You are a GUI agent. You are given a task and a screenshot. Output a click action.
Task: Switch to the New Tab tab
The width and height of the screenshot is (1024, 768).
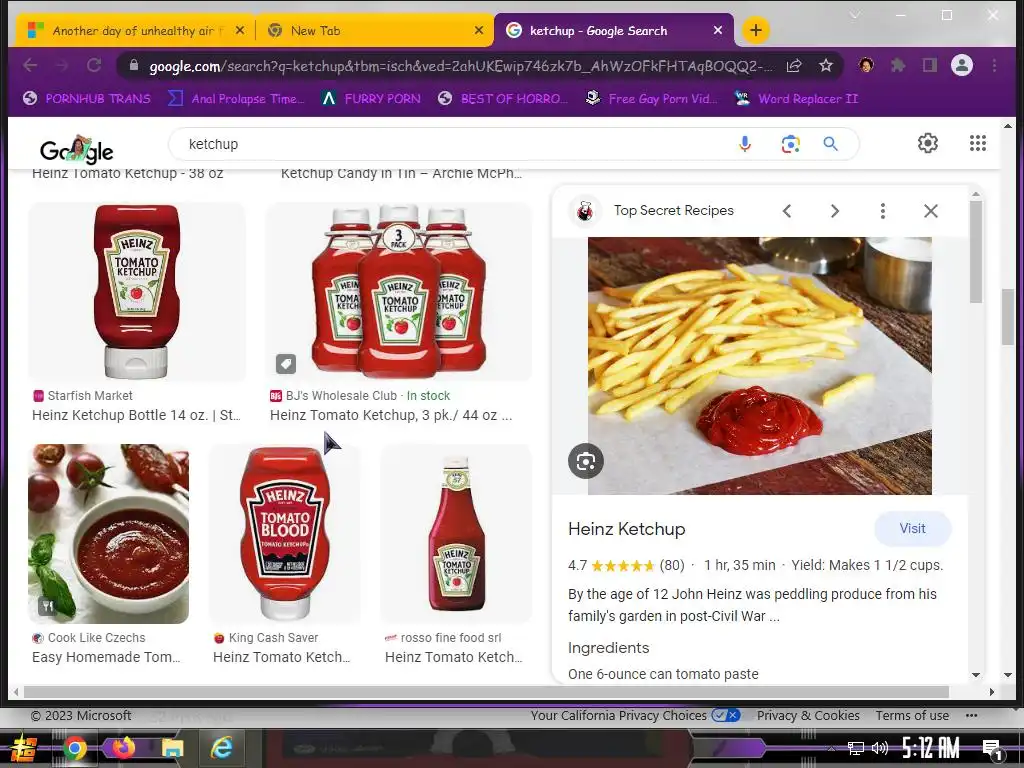(x=373, y=31)
